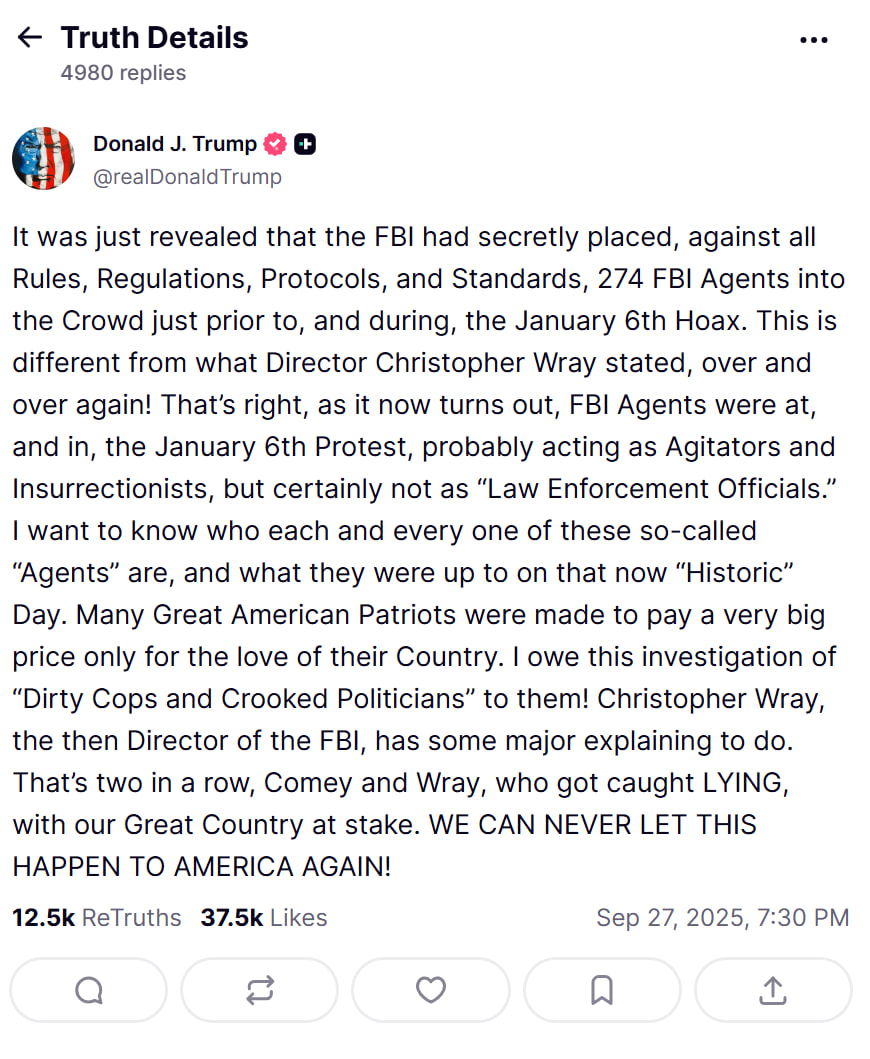The width and height of the screenshot is (870, 1059).
Task: View the 12.5k ReTruths list
Action: pos(97,917)
